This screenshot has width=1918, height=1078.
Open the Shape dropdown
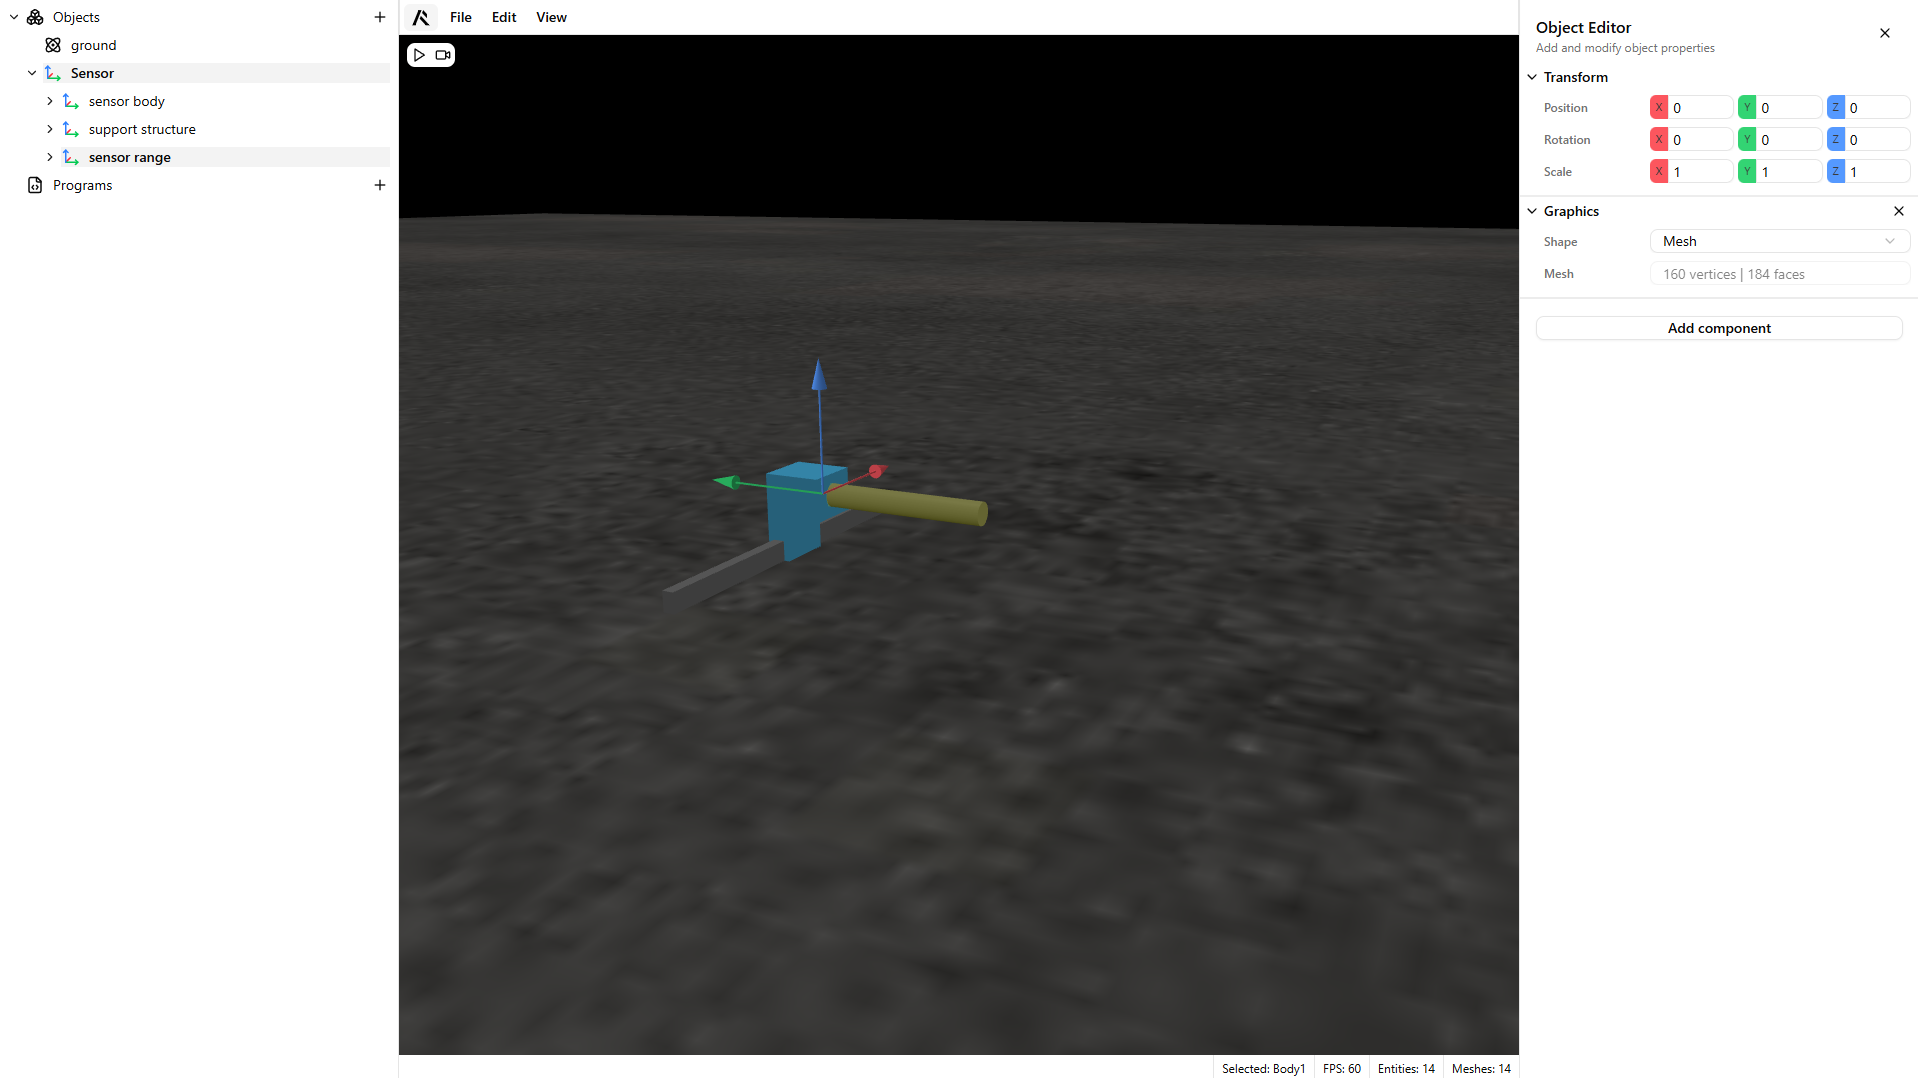pyautogui.click(x=1778, y=241)
